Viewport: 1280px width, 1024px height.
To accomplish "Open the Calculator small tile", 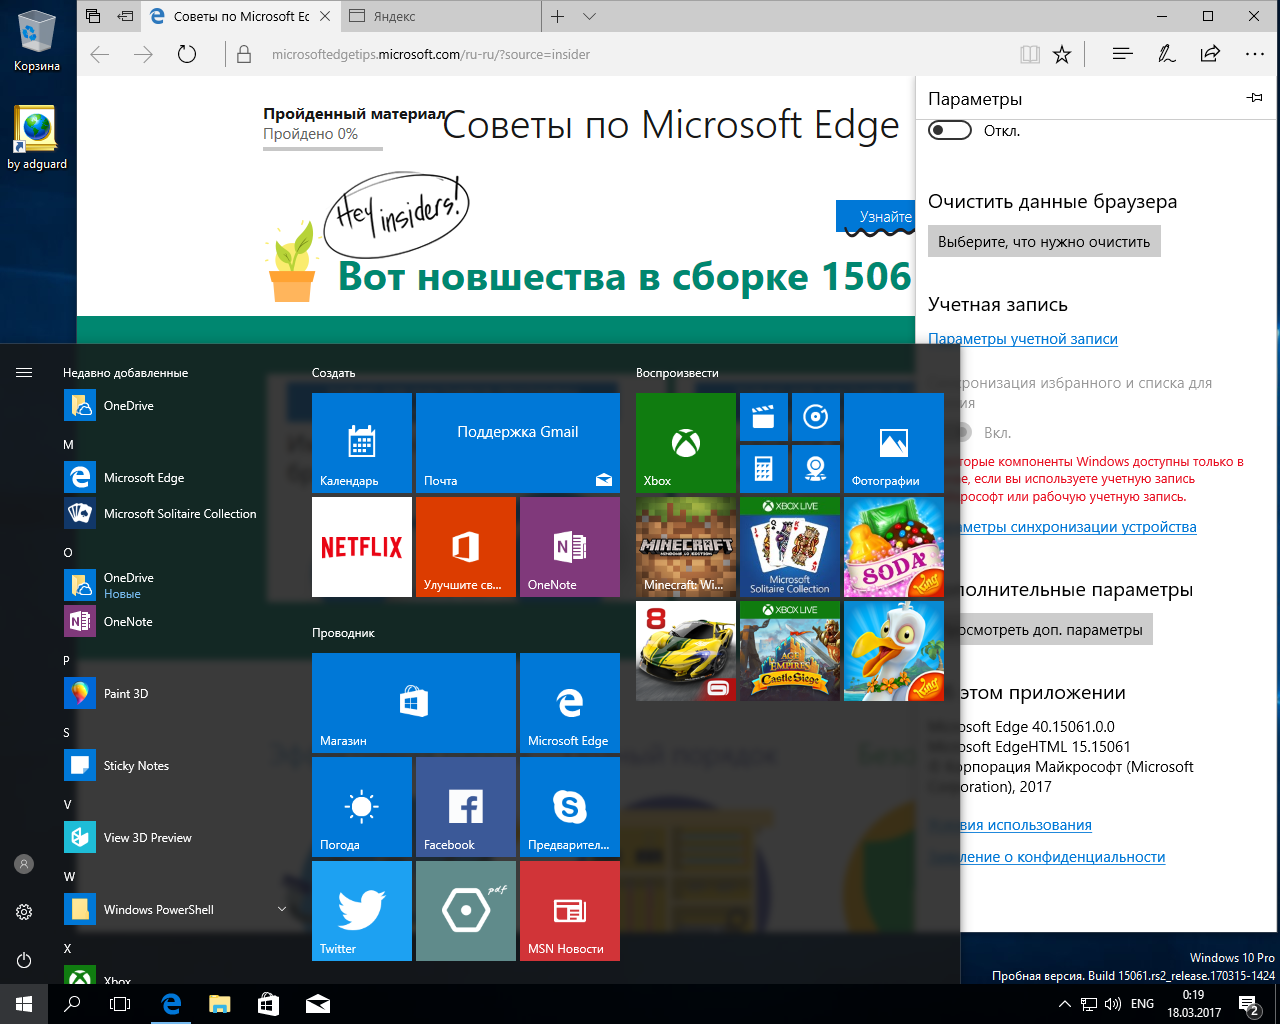I will coord(764,469).
